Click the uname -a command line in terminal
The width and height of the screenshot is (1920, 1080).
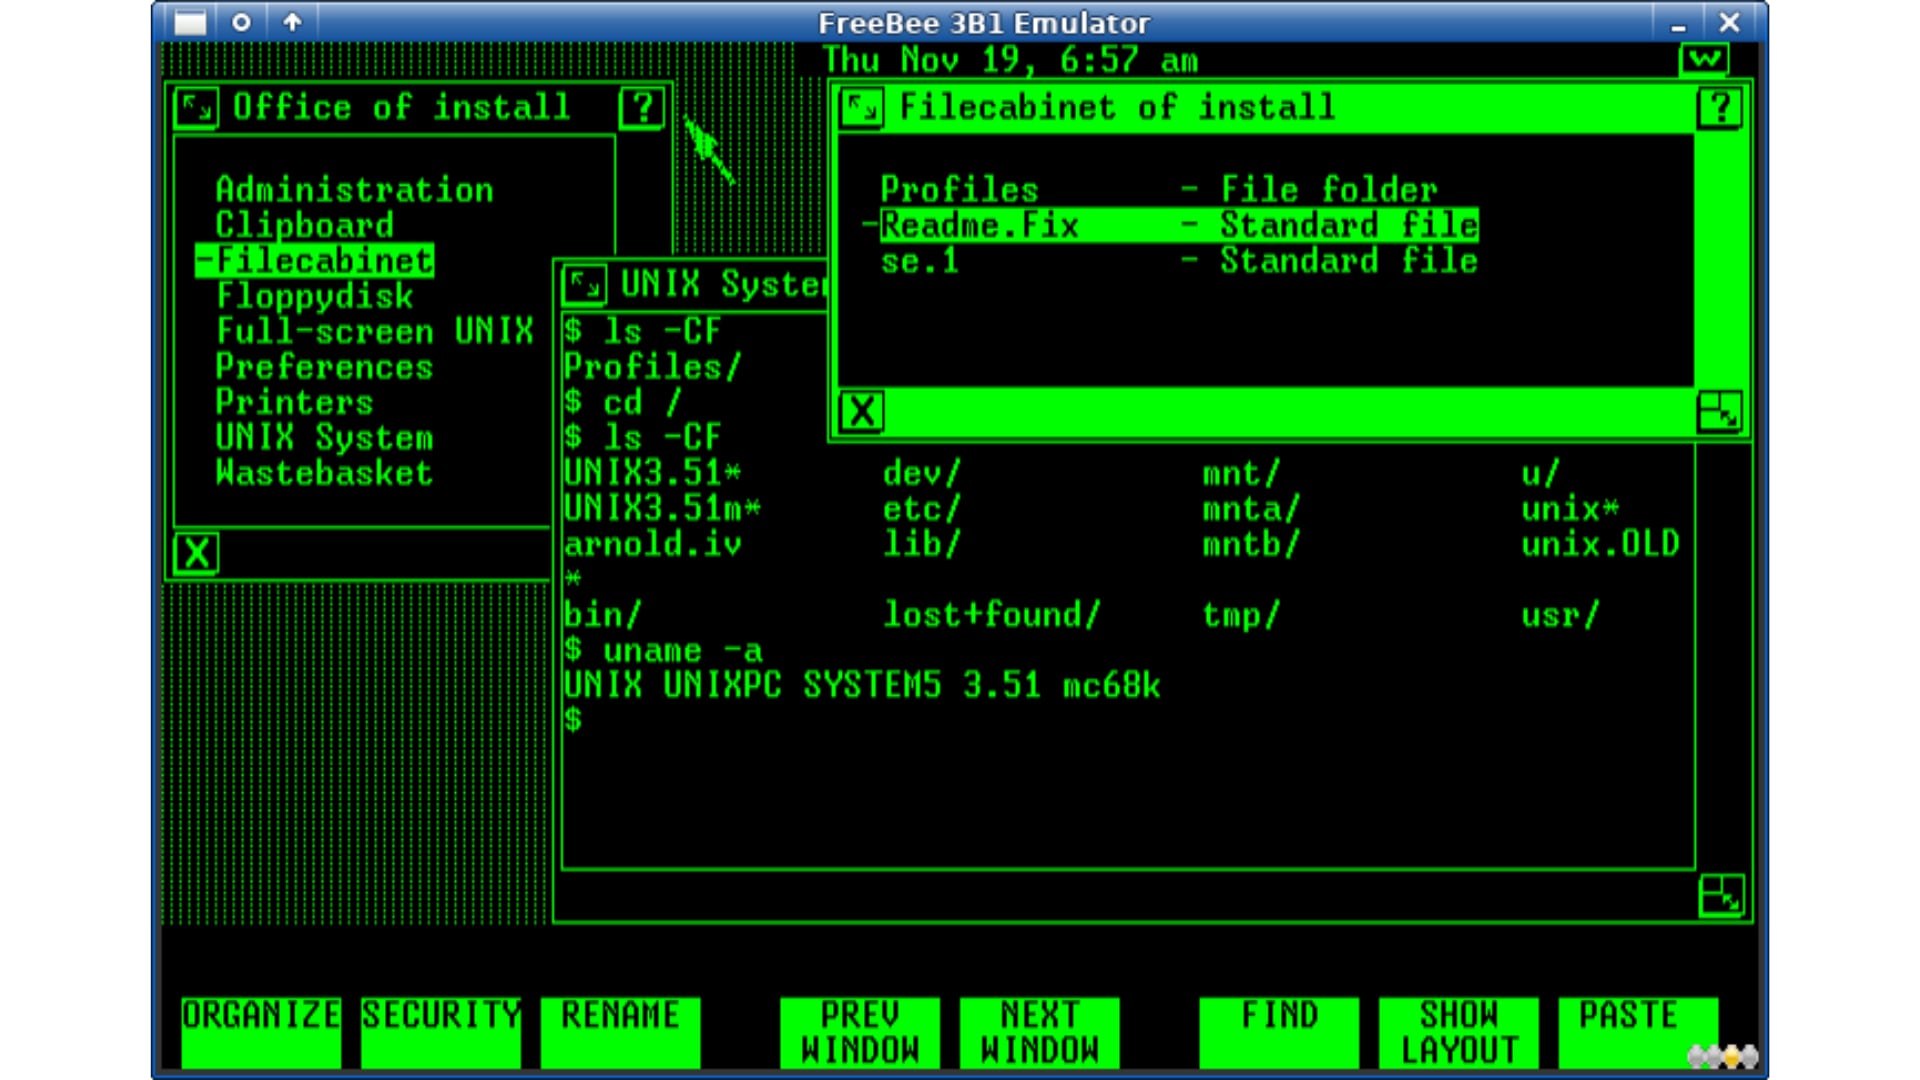[663, 651]
